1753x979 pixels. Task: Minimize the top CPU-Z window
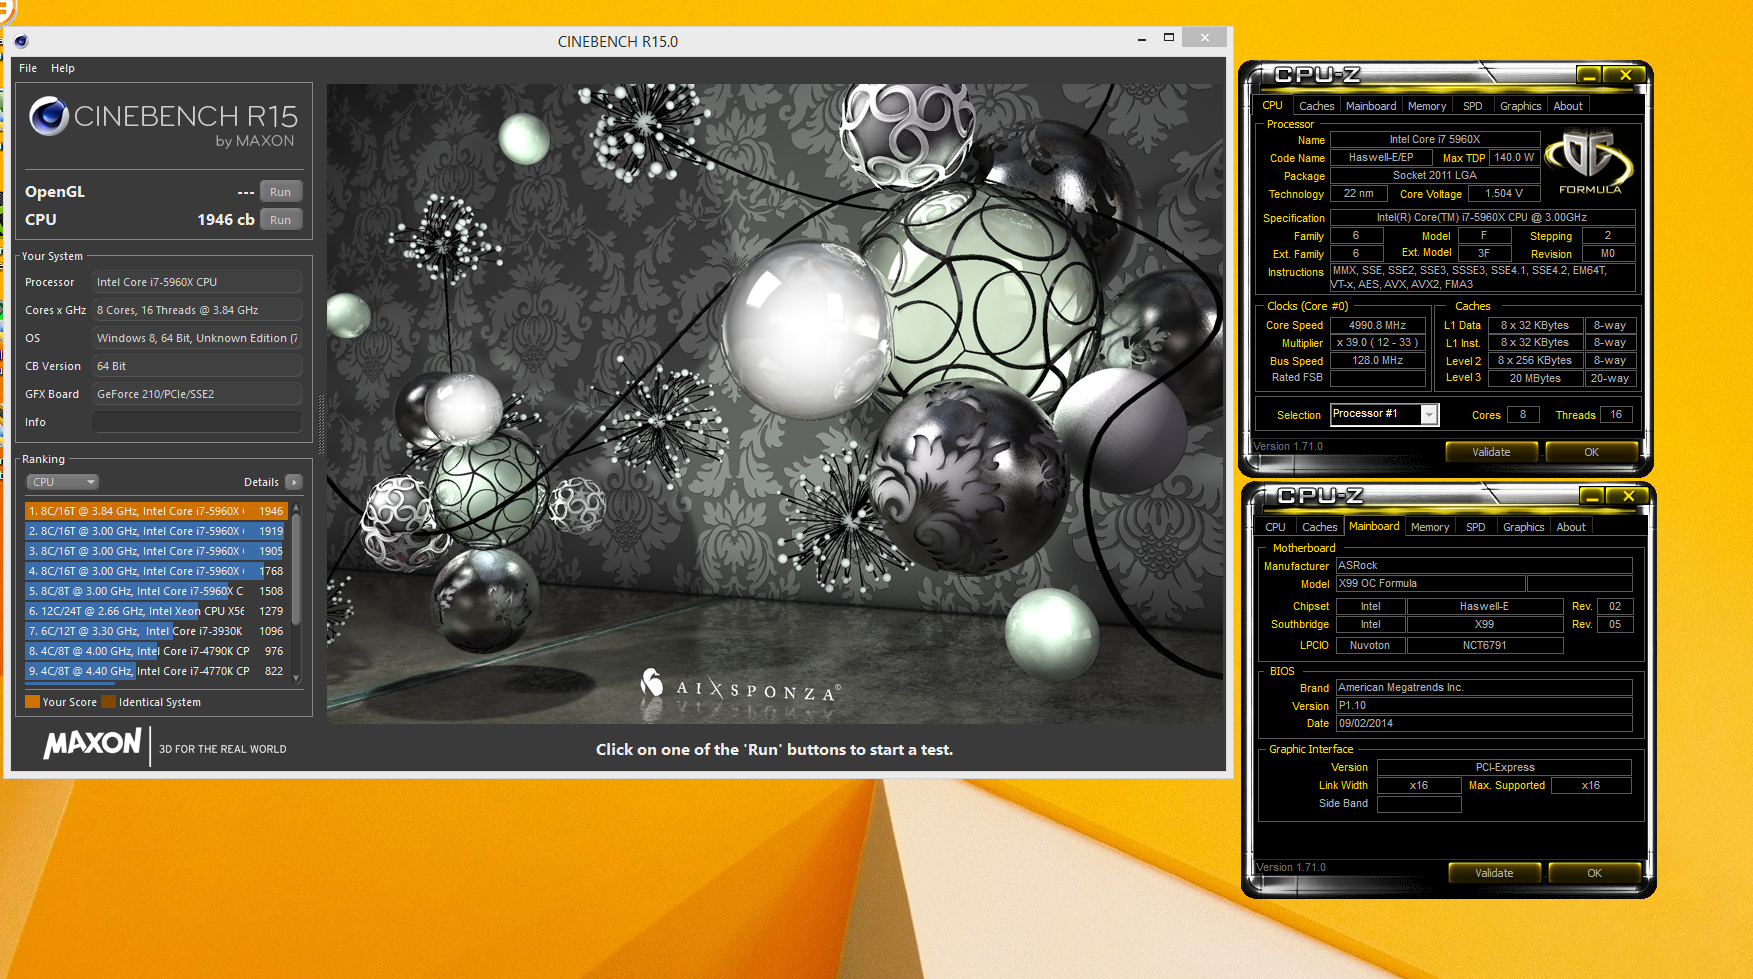tap(1588, 75)
